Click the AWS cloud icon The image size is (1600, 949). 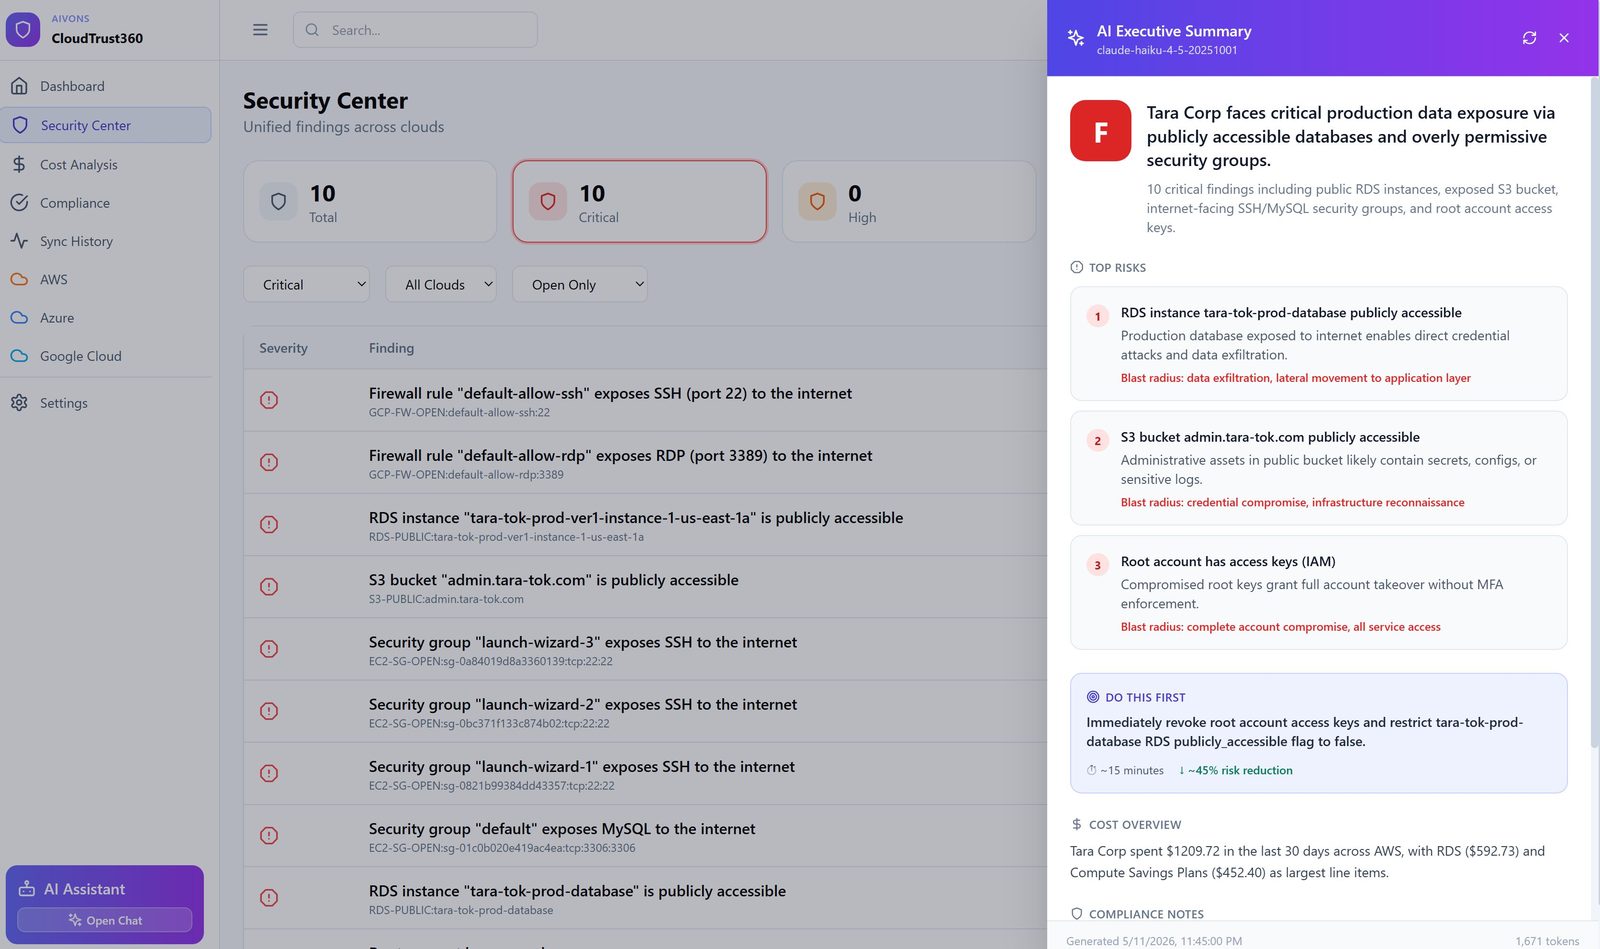(x=19, y=279)
